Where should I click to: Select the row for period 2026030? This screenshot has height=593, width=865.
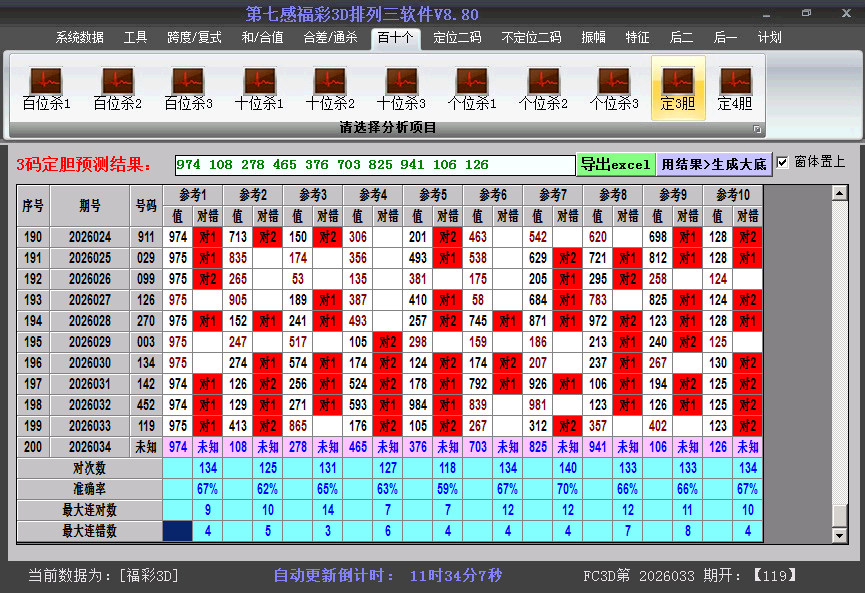90,364
